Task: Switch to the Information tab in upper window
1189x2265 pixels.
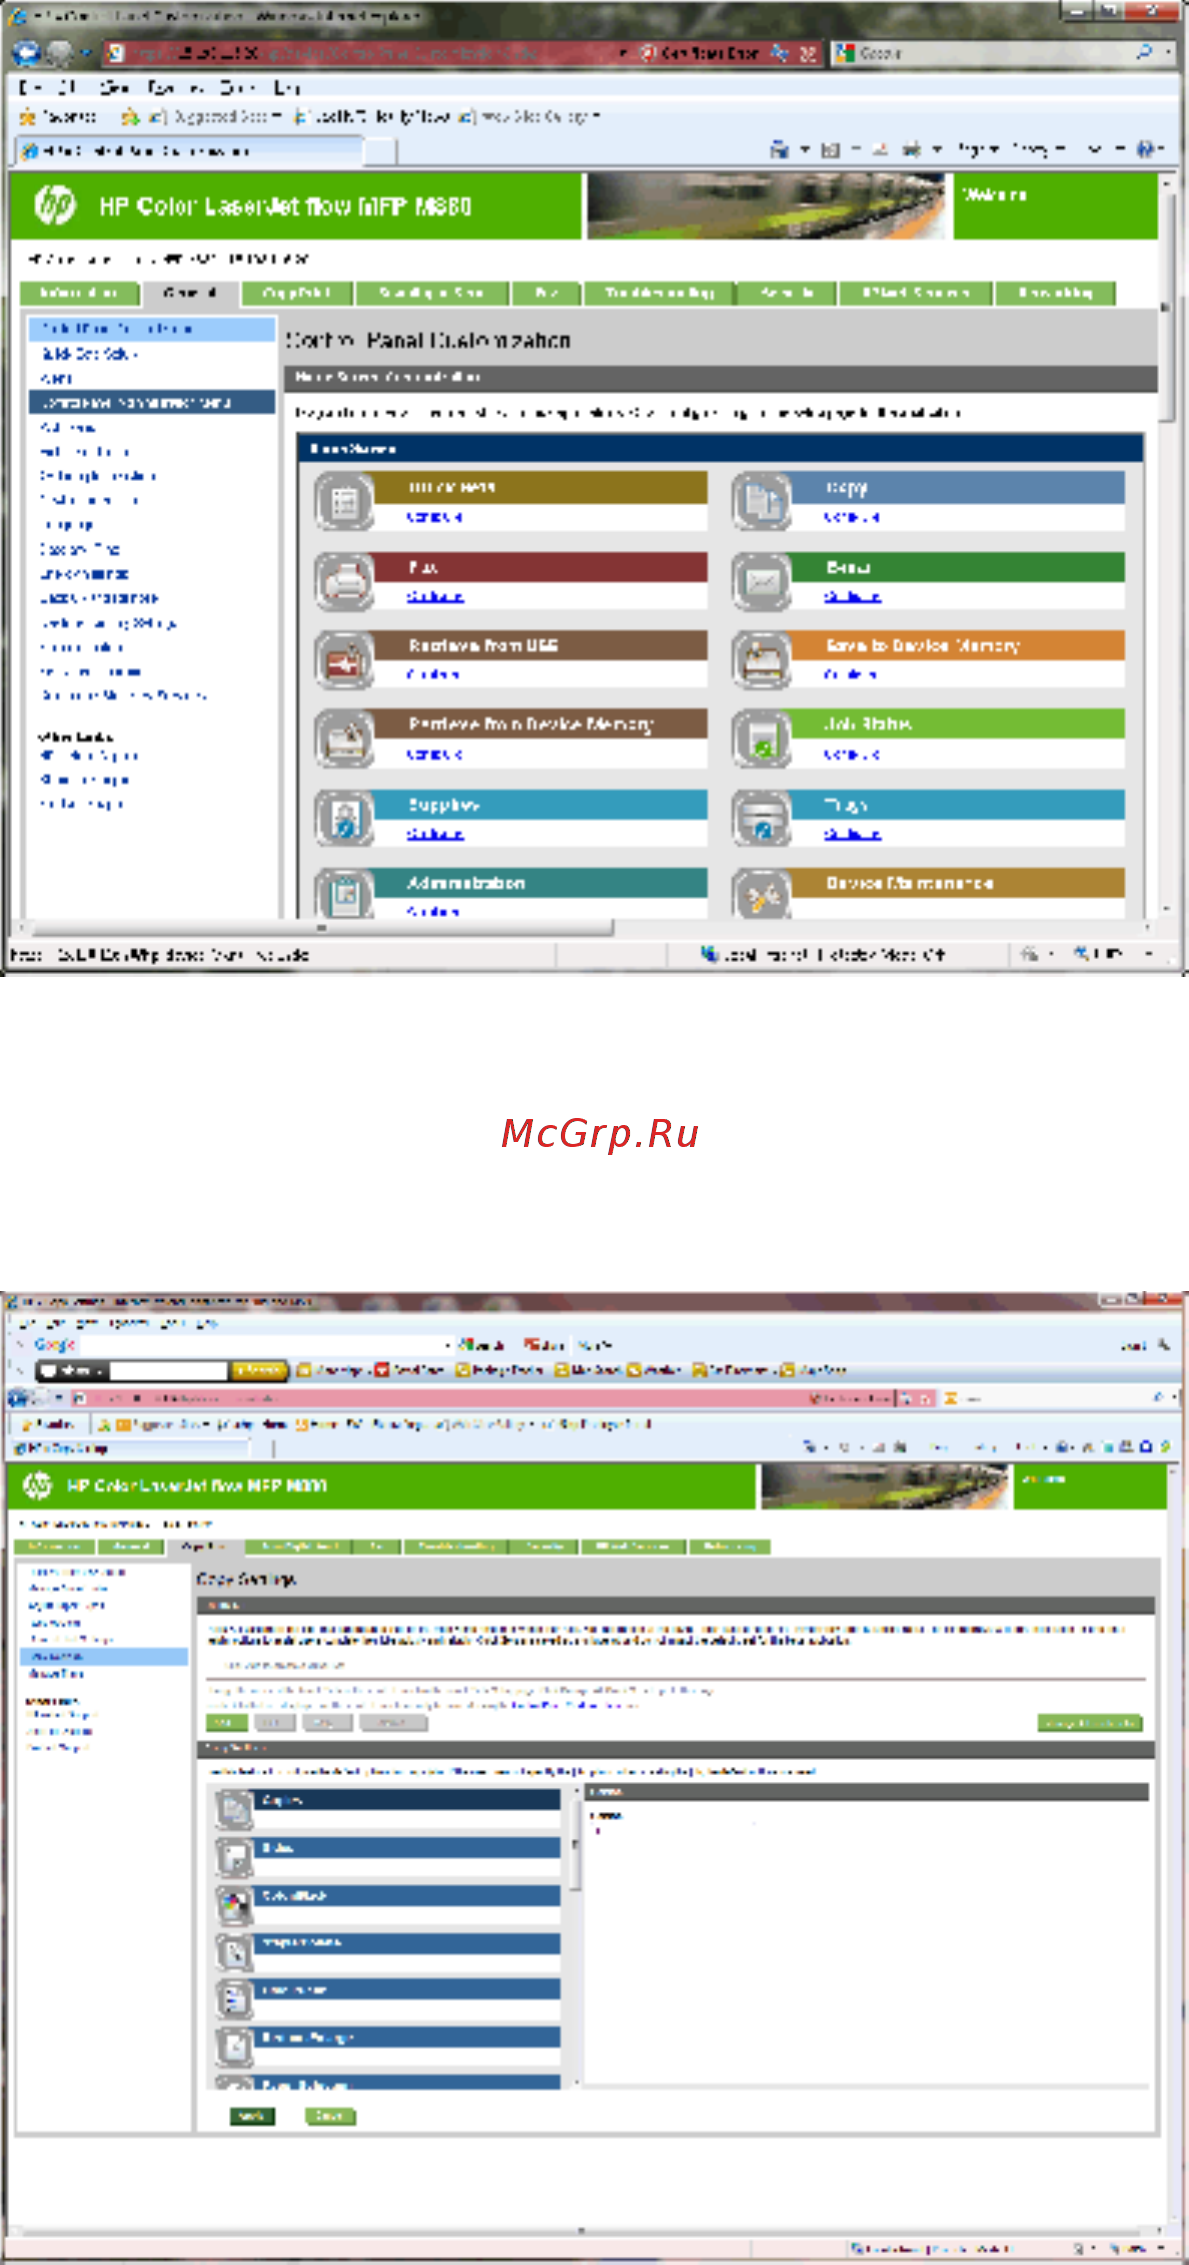Action: coord(78,293)
